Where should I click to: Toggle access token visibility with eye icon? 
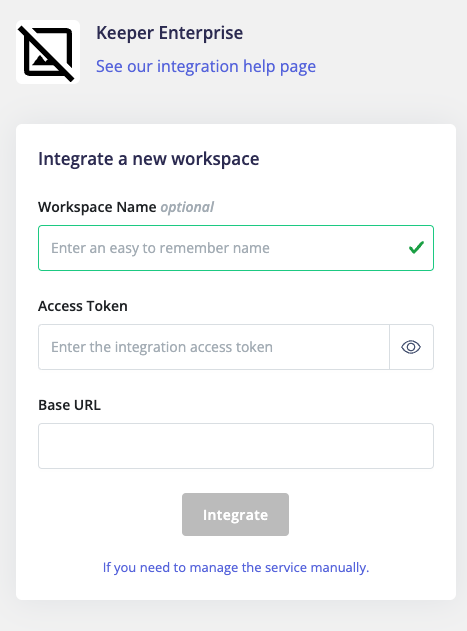tap(411, 347)
